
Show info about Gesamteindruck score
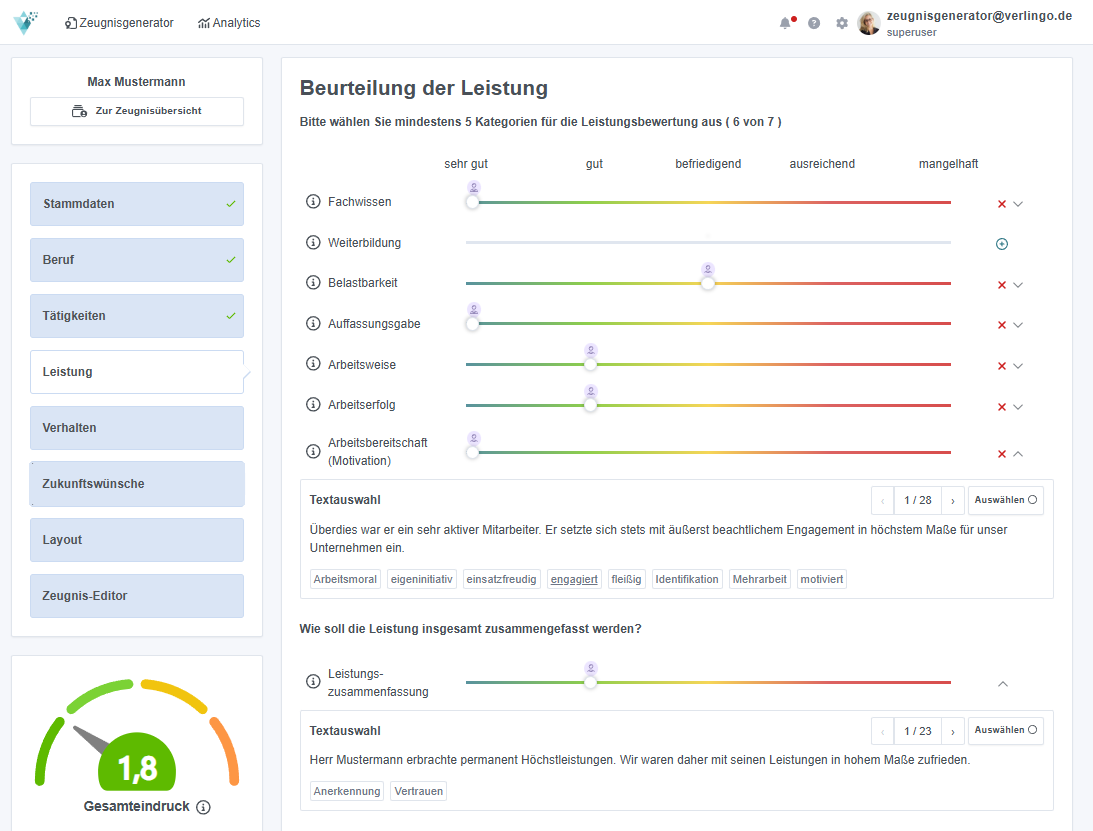[203, 807]
